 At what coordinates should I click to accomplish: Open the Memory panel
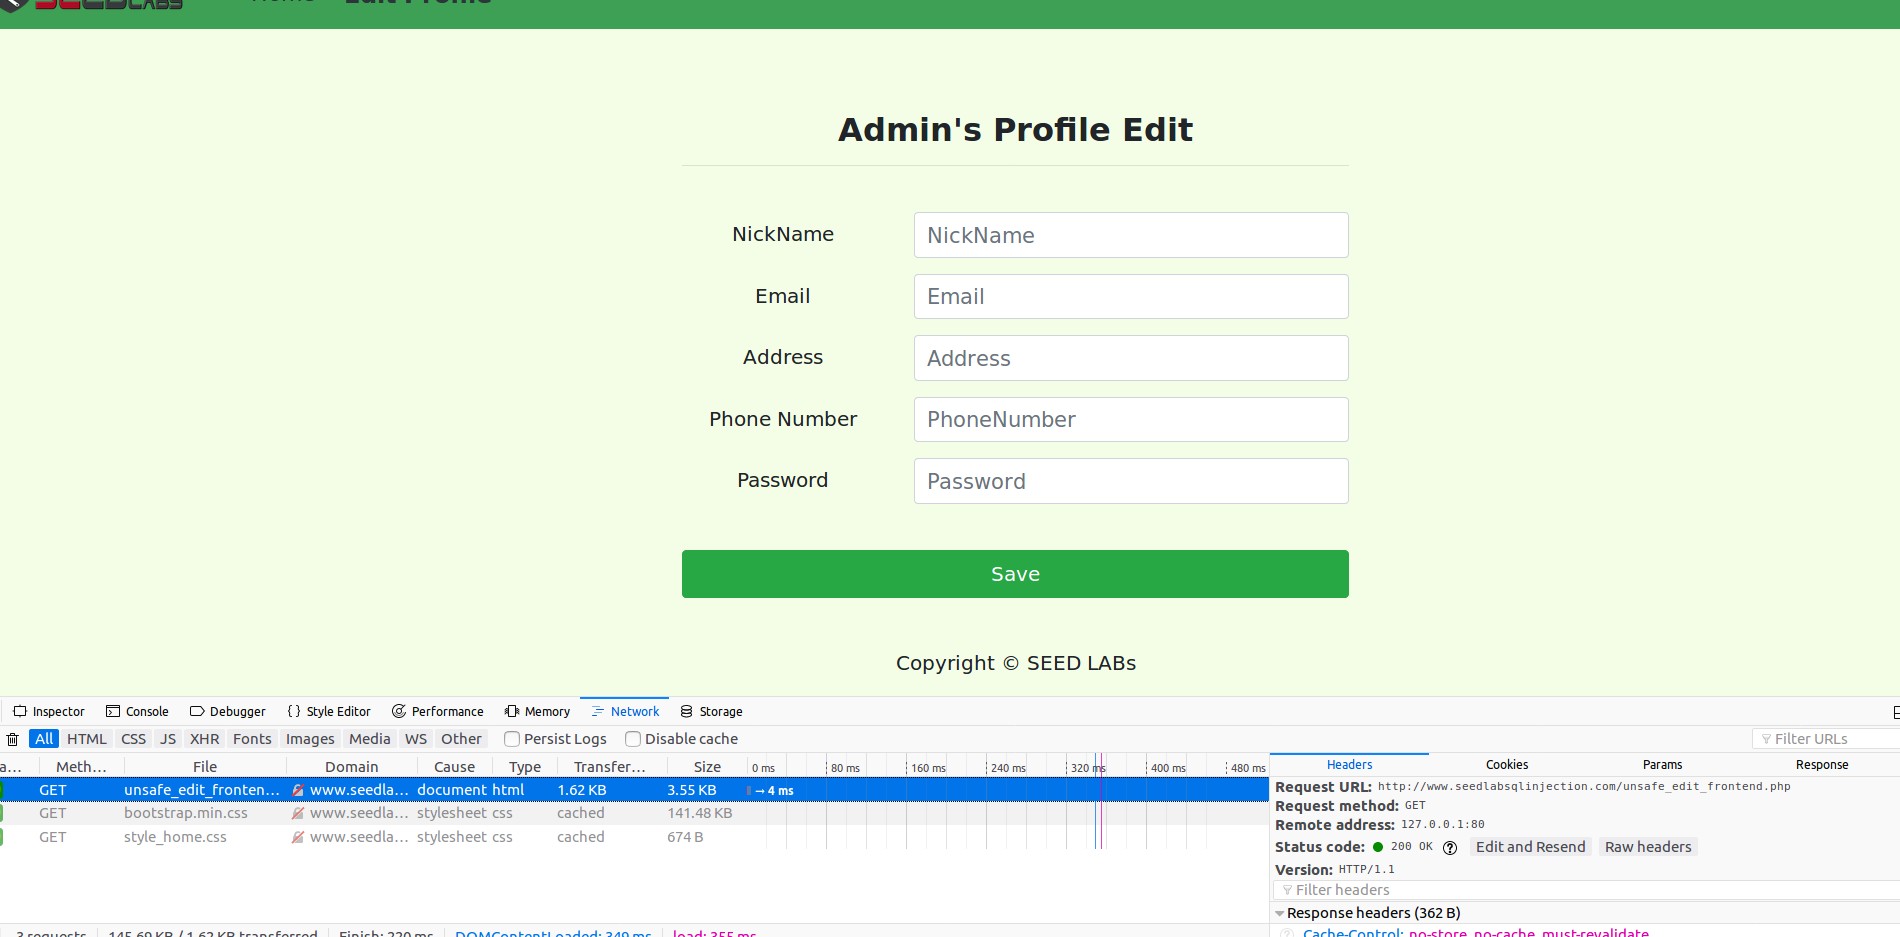[x=538, y=711]
